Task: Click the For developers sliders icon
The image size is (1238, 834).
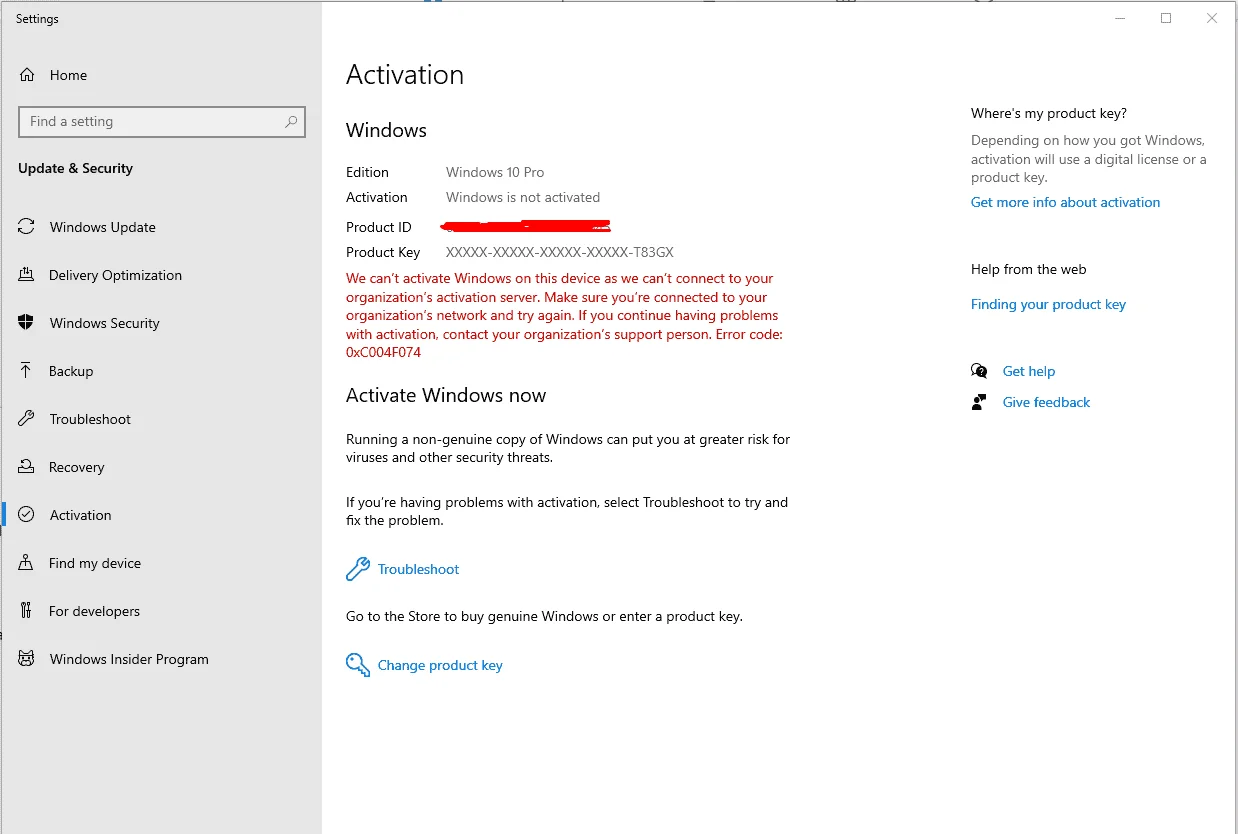Action: tap(27, 611)
